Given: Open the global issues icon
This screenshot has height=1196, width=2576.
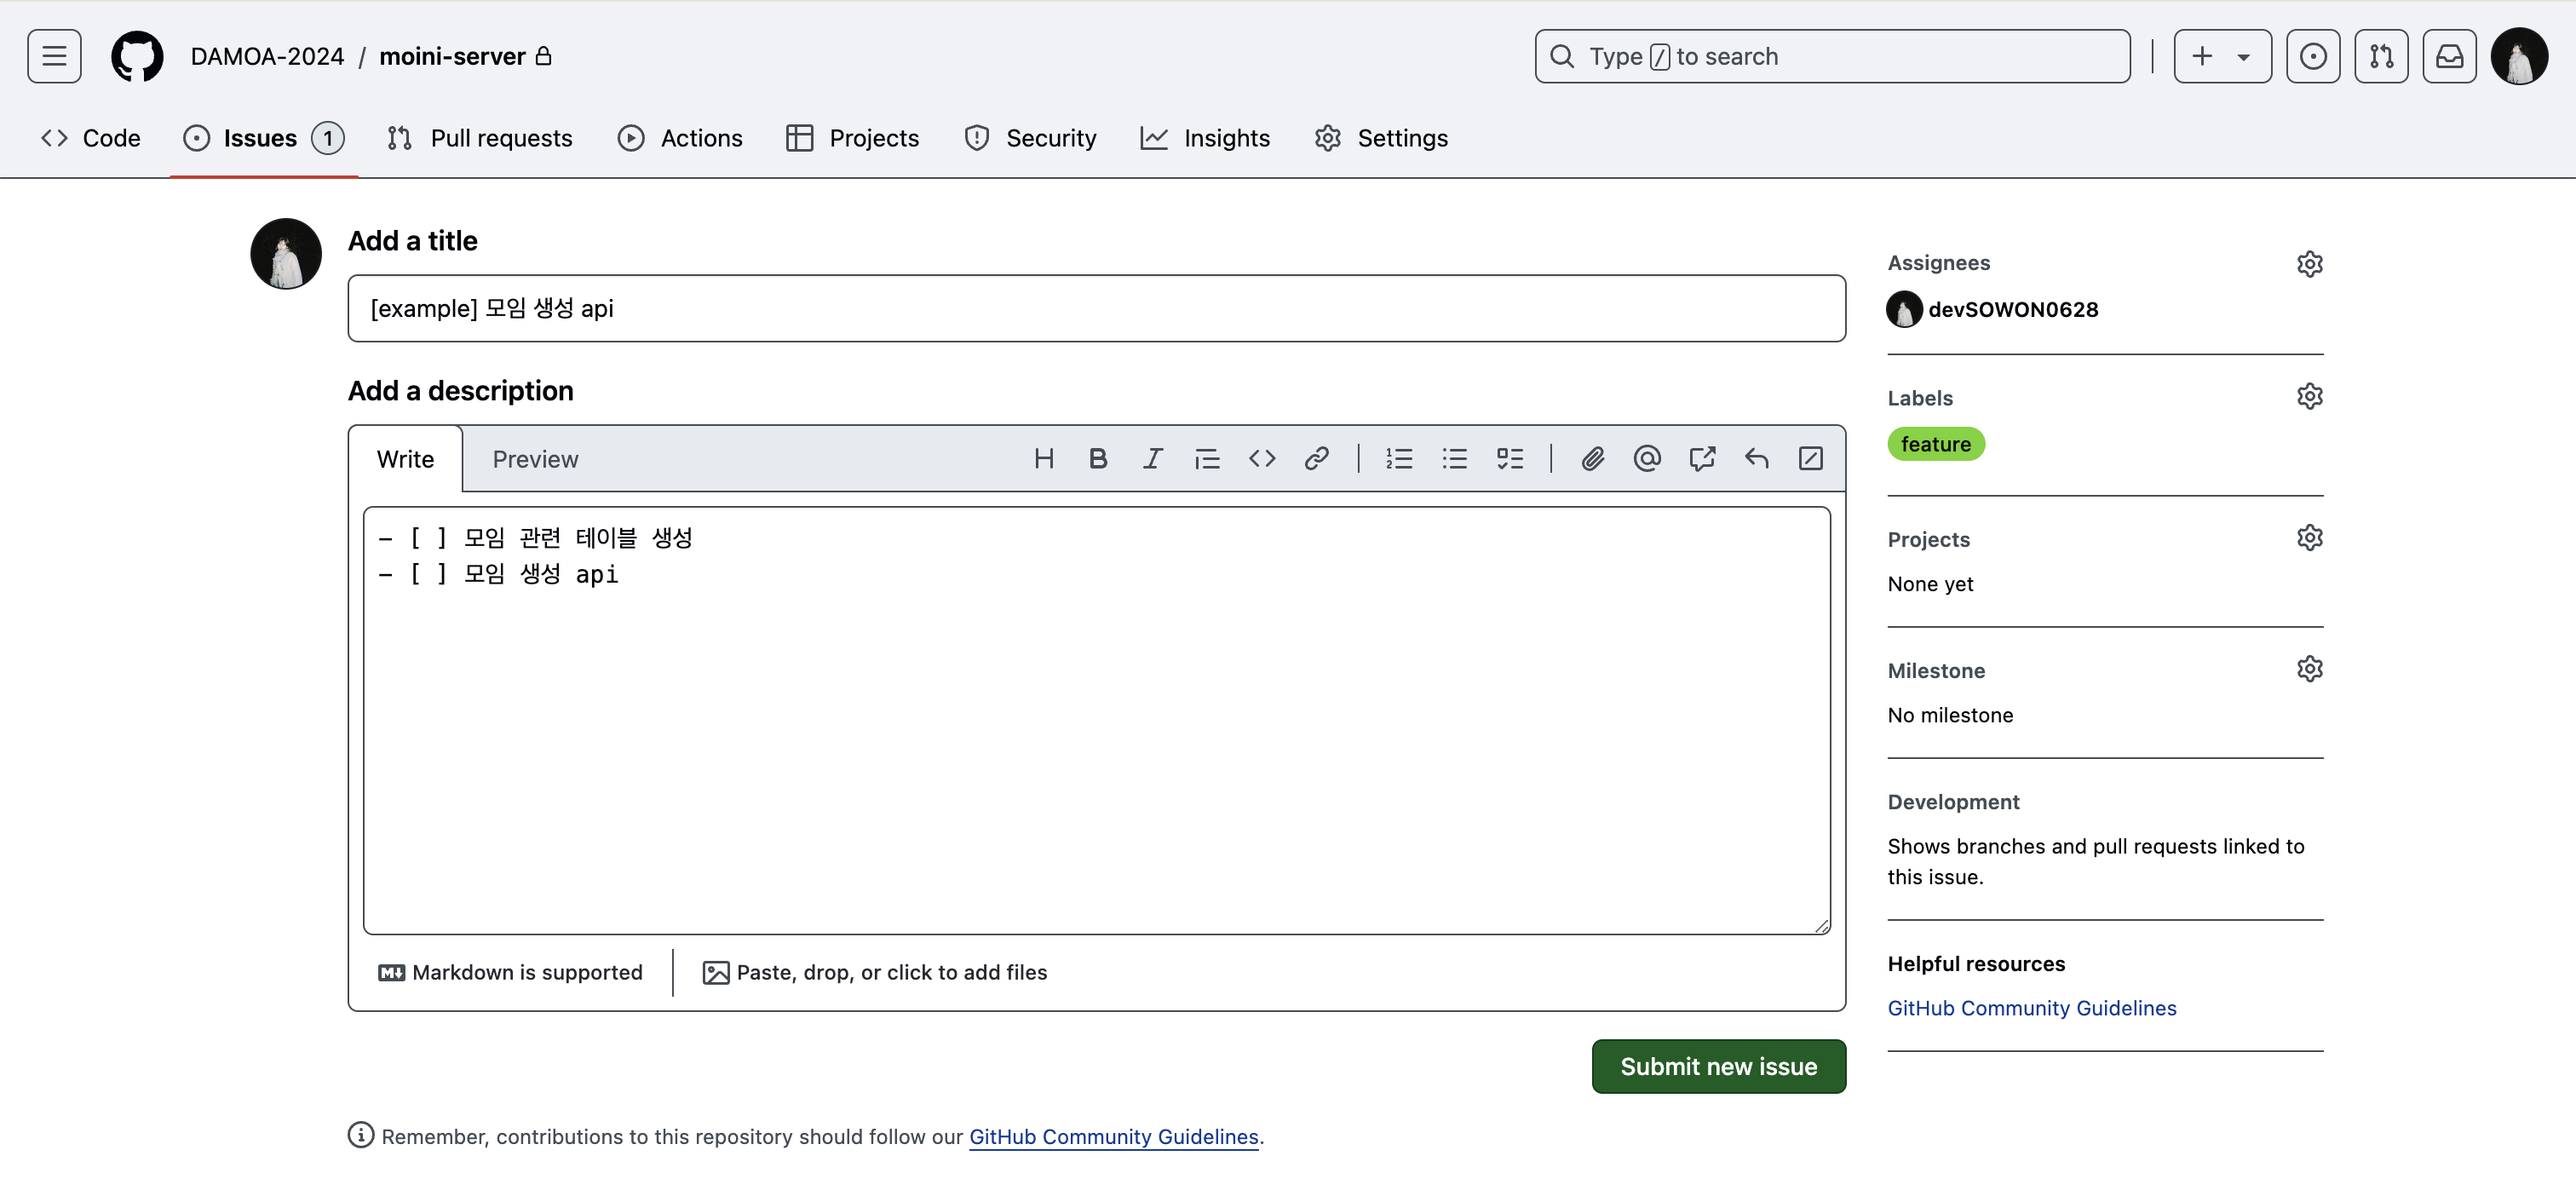Looking at the screenshot, I should point(2313,56).
